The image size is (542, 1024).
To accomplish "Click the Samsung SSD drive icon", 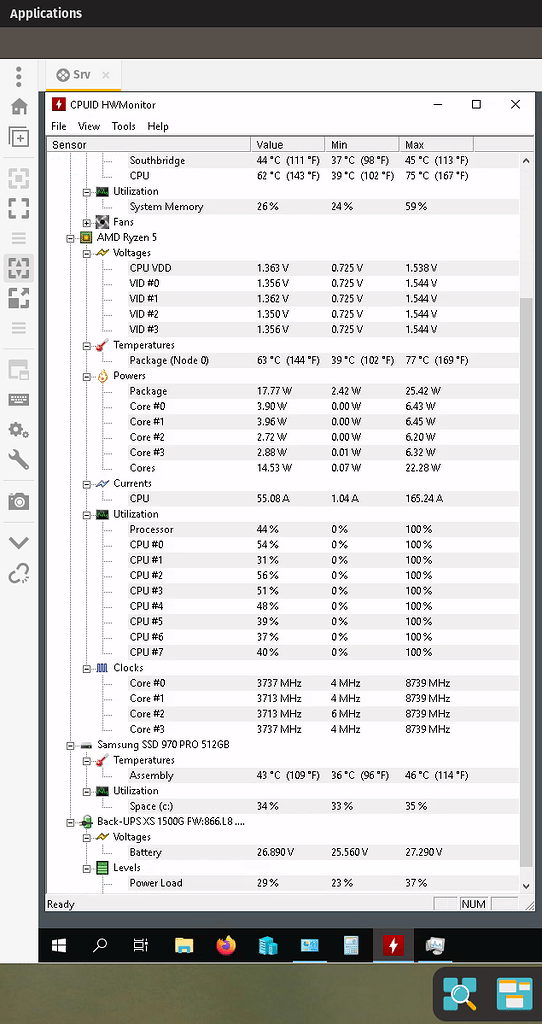I will point(86,744).
